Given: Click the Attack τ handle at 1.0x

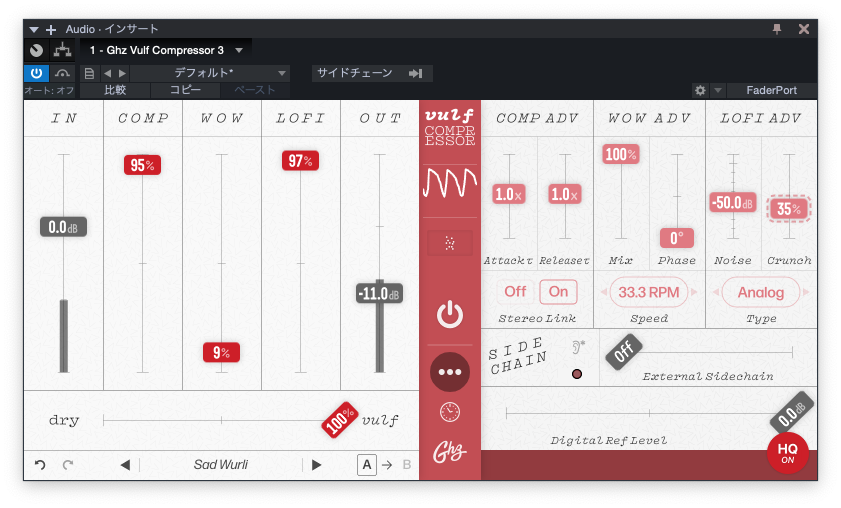Looking at the screenshot, I should tap(508, 194).
